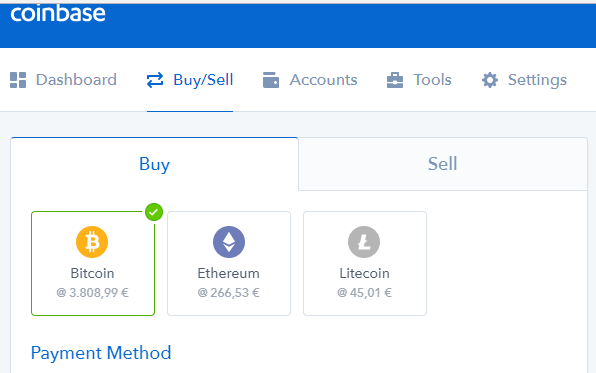Click the green checkmark on Bitcoin card
The width and height of the screenshot is (596, 373).
154,212
